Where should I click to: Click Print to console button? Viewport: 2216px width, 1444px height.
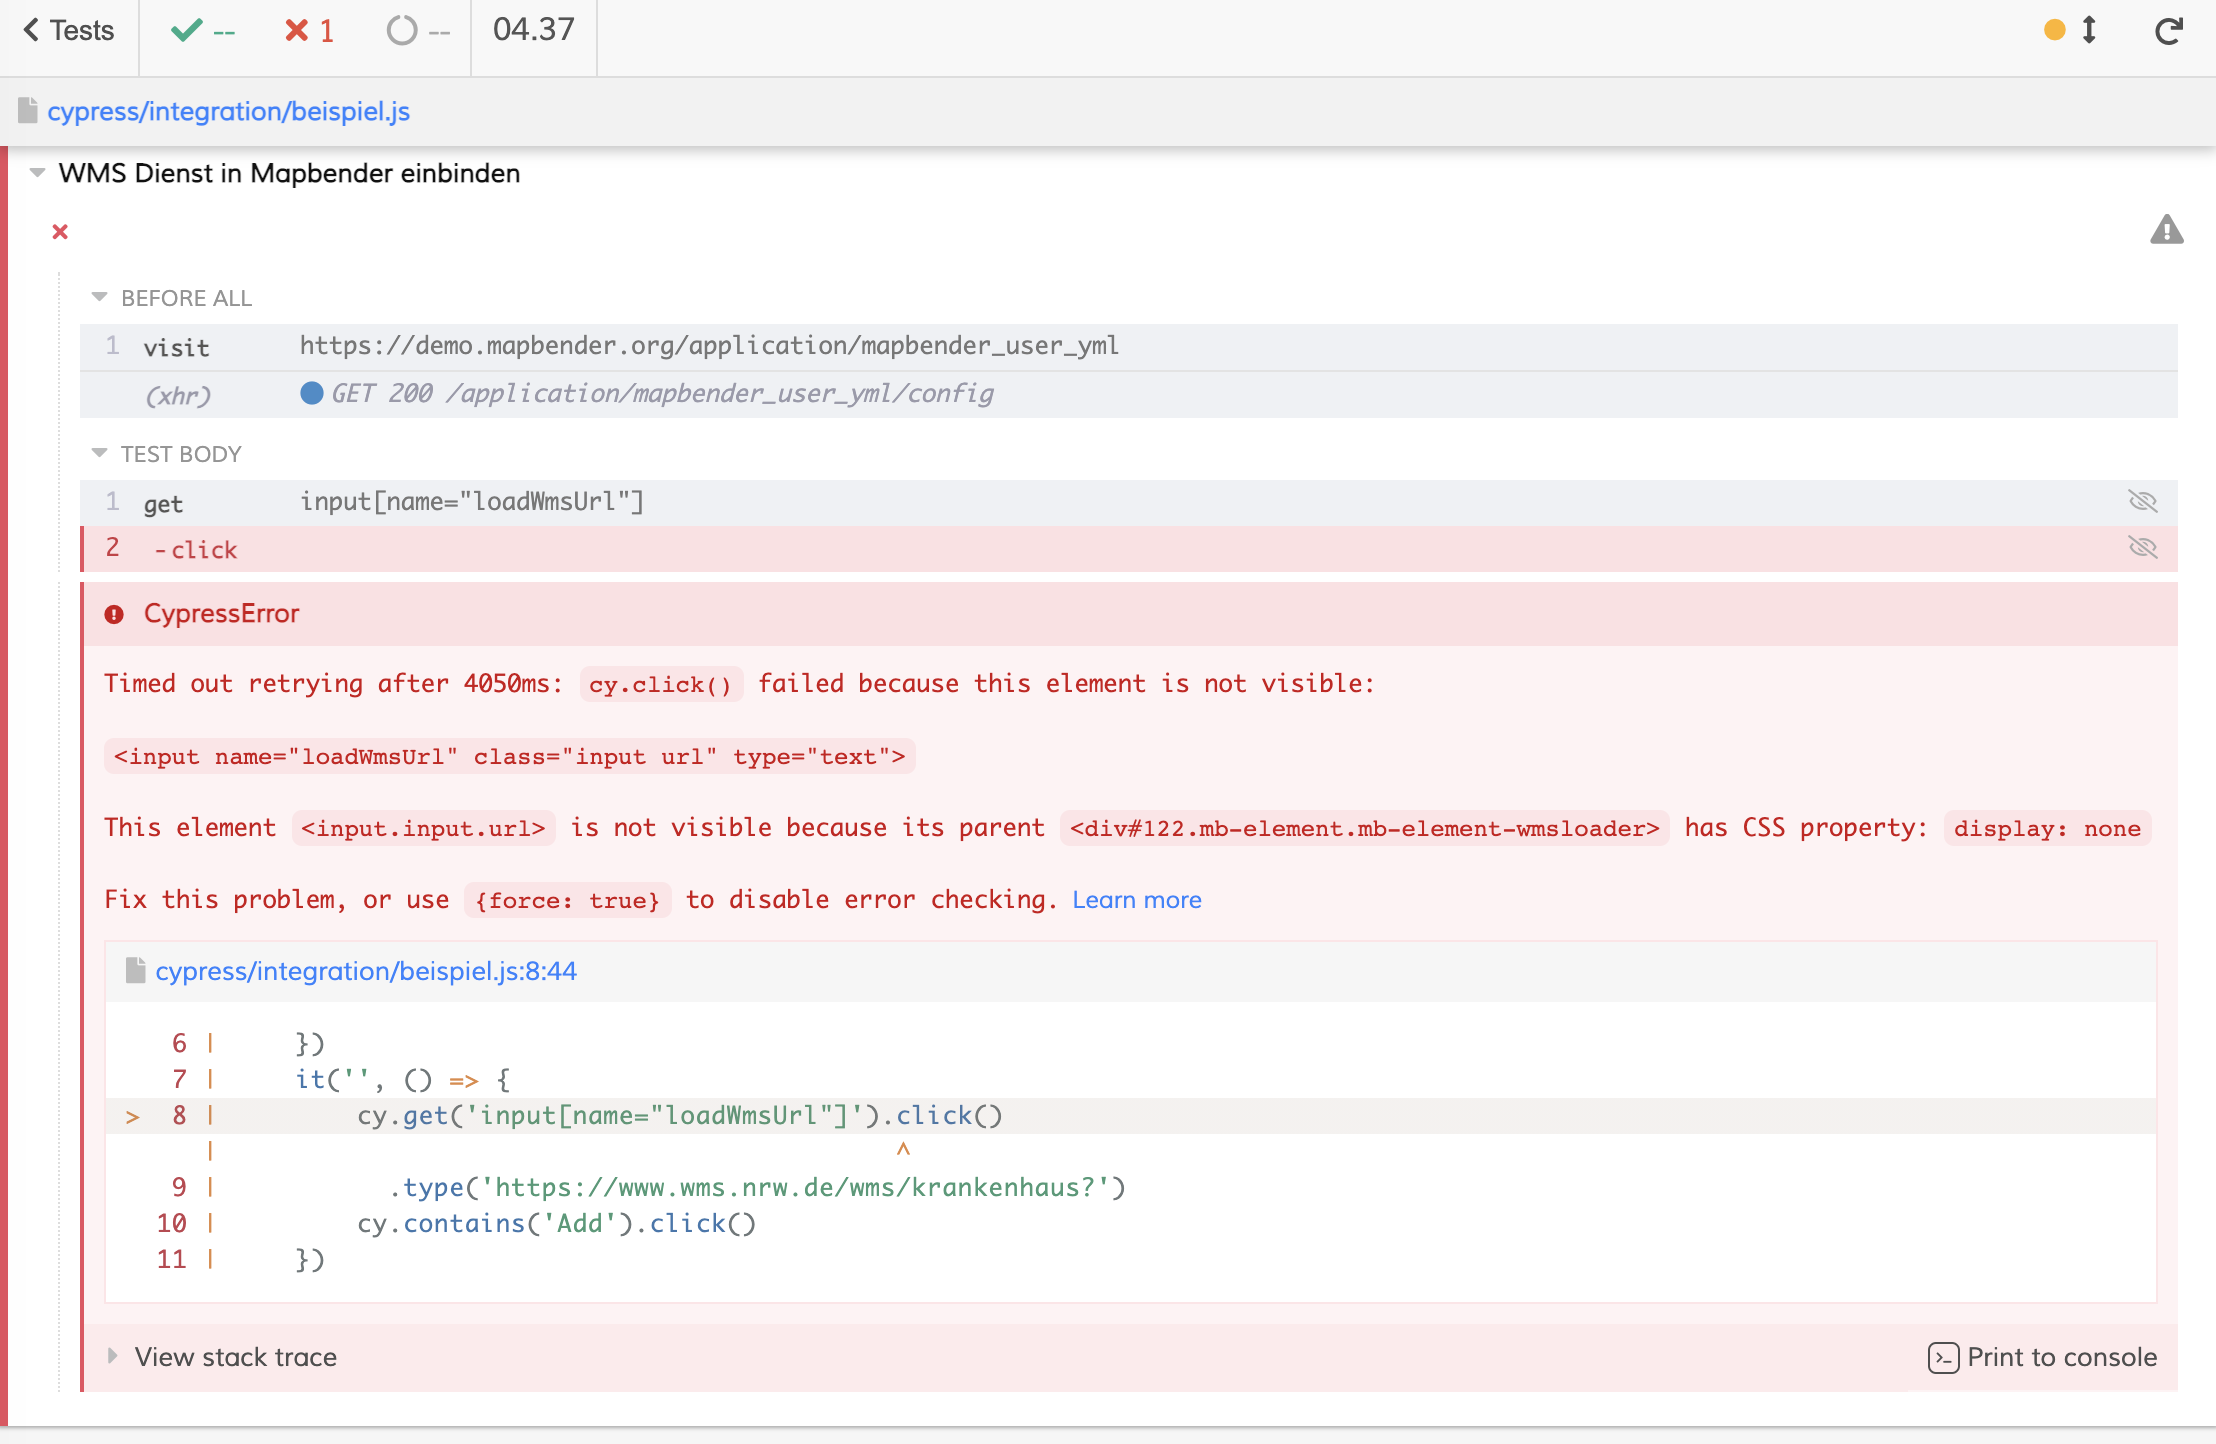(2042, 1357)
